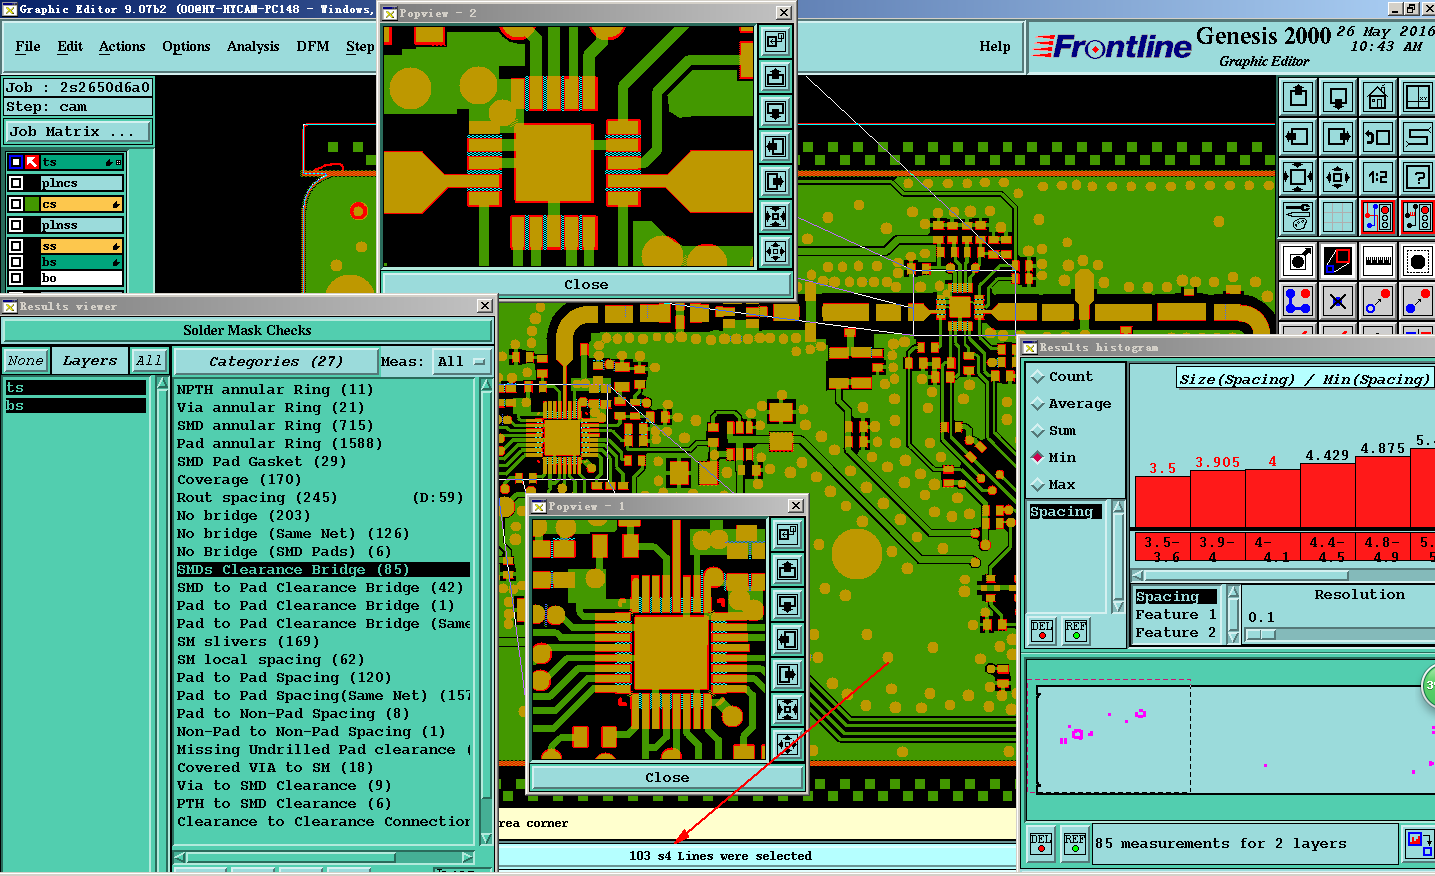Click the red 3.905 histogram bar

pos(1217,498)
